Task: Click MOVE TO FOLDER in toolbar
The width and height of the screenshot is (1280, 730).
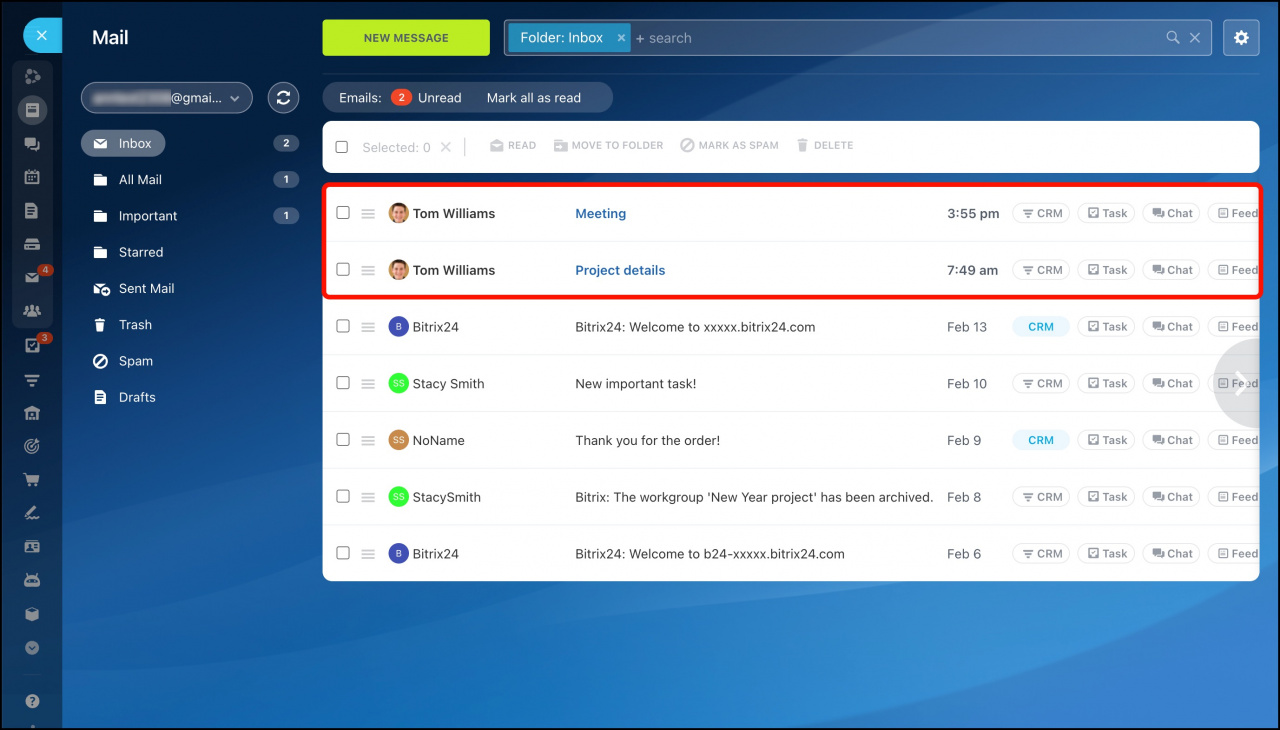Action: pyautogui.click(x=609, y=146)
